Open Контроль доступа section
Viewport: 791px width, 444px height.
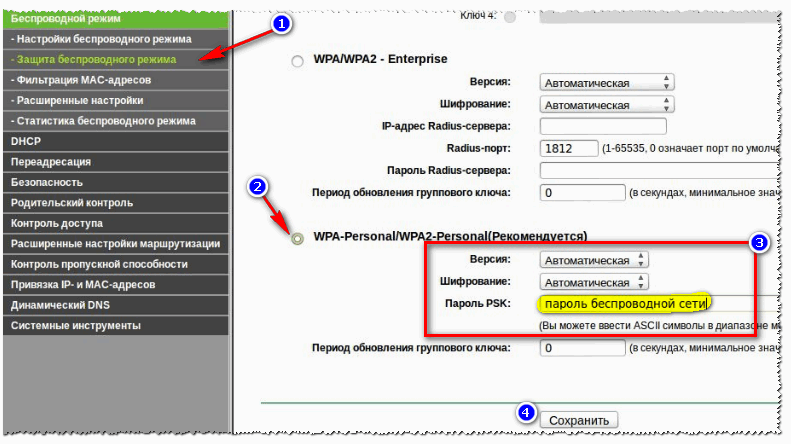pyautogui.click(x=116, y=223)
